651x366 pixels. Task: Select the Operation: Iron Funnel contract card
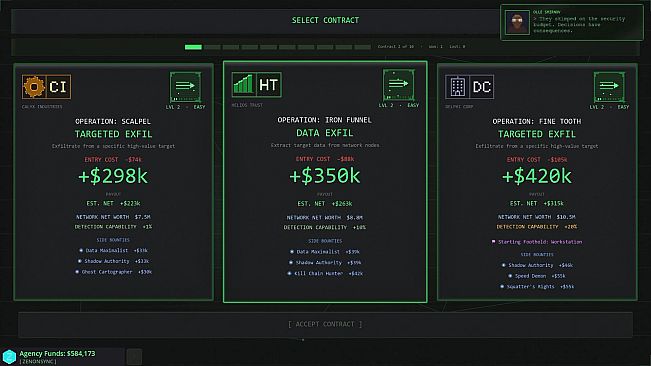(325, 182)
